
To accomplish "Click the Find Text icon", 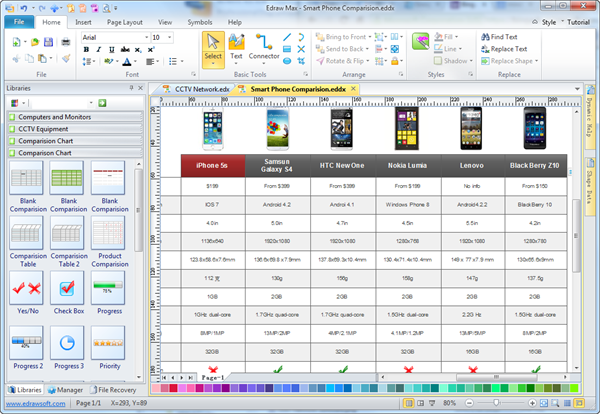I will 483,37.
